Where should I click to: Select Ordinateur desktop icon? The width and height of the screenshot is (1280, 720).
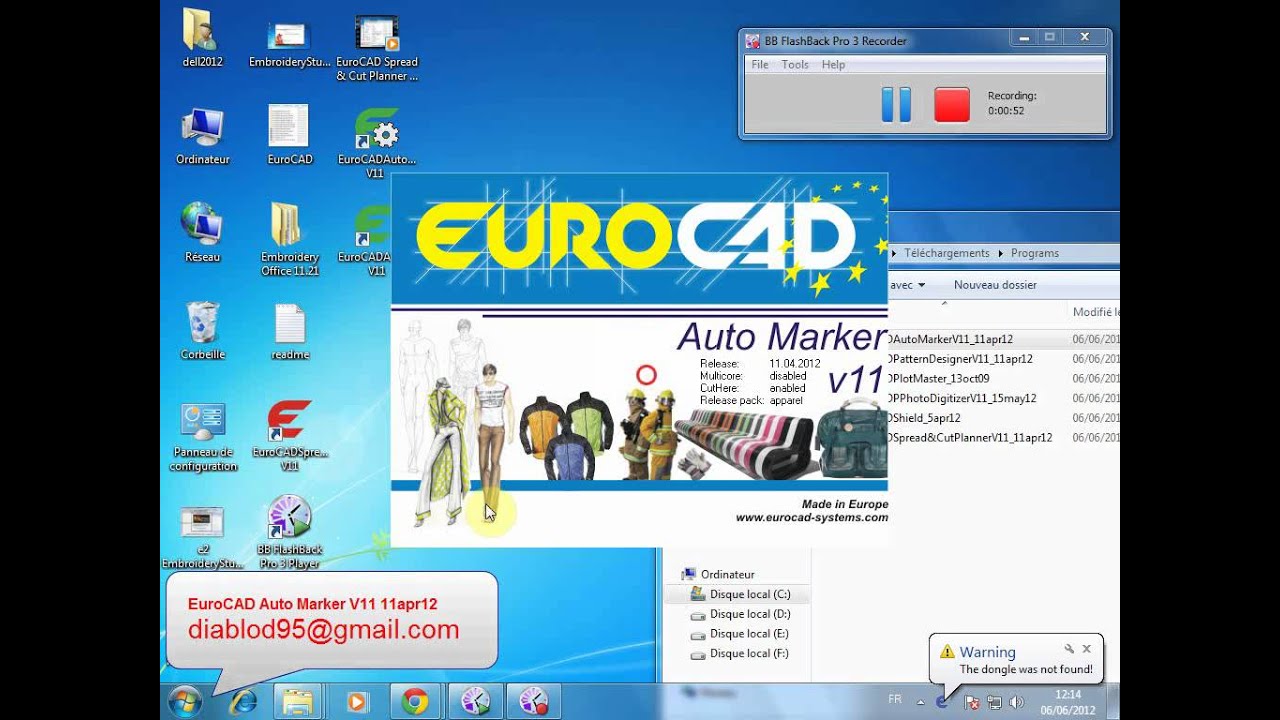[x=203, y=136]
